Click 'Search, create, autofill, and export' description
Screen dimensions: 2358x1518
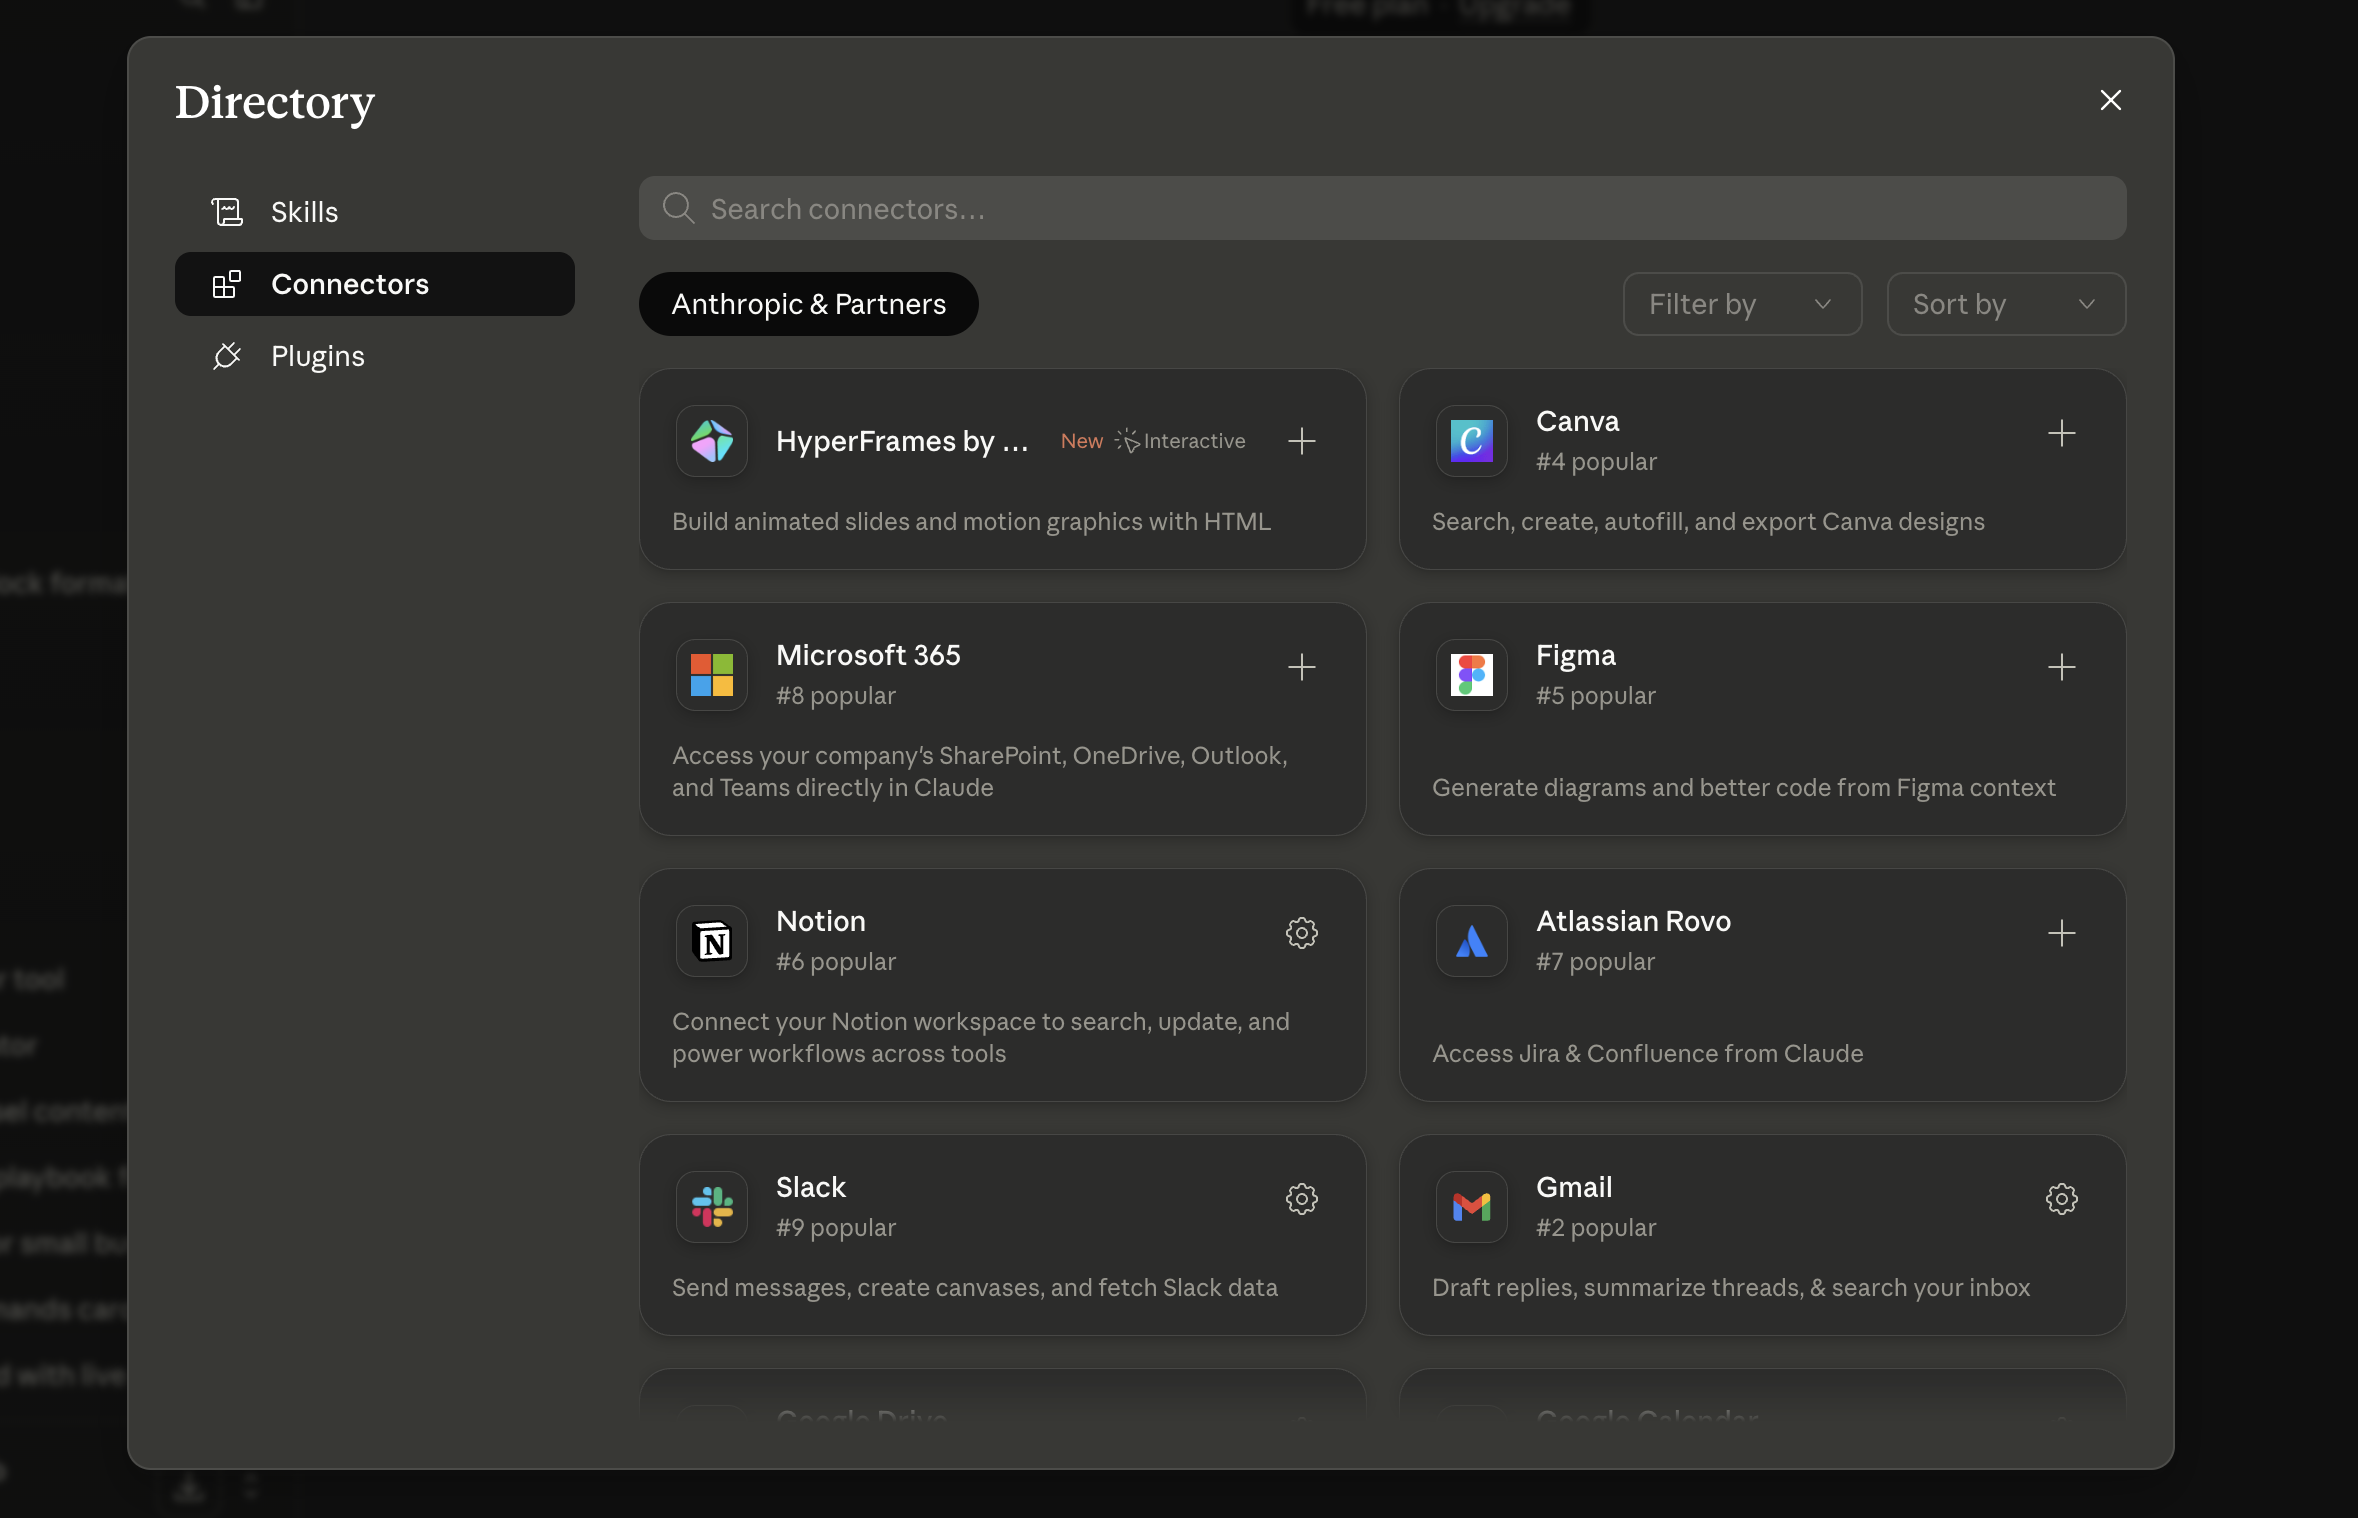[x=1708, y=521]
